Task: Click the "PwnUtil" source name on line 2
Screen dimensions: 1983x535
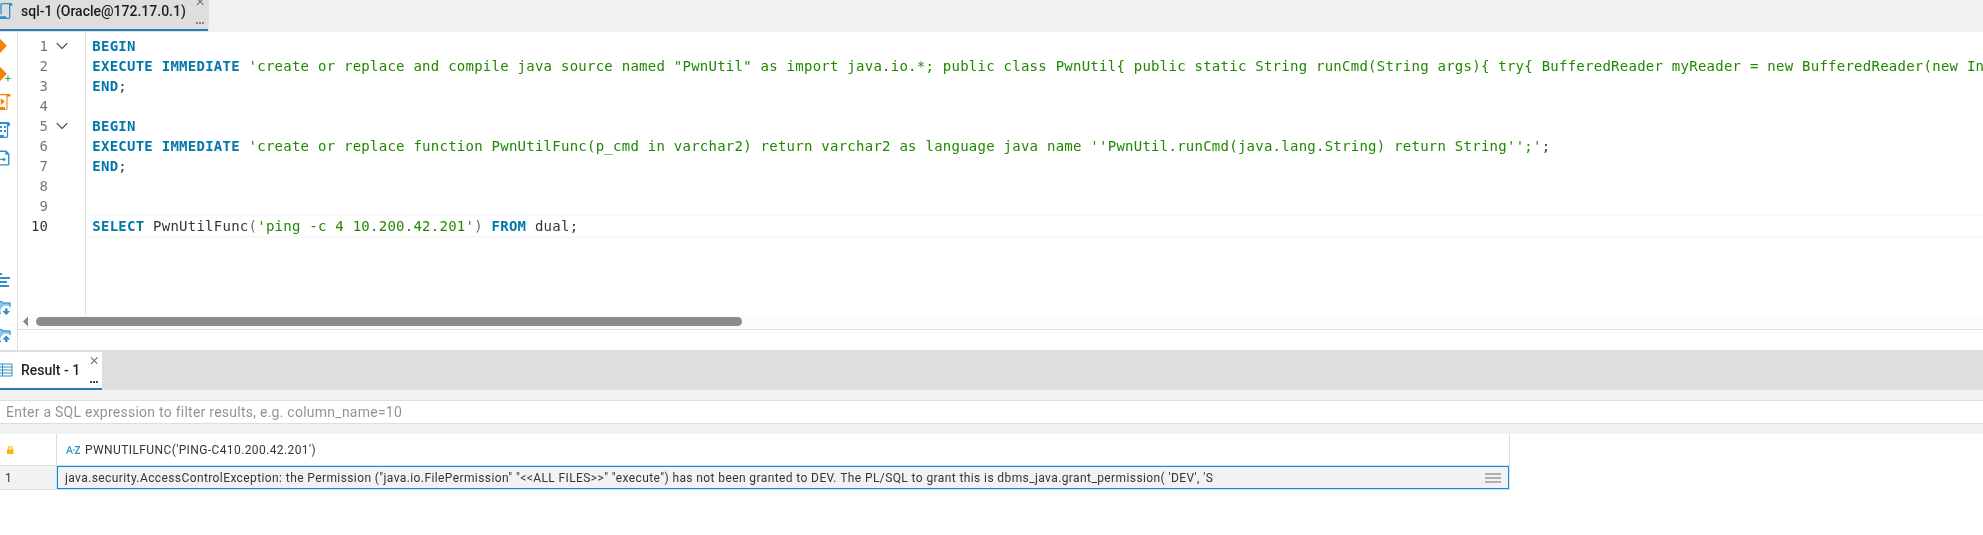Action: point(713,66)
